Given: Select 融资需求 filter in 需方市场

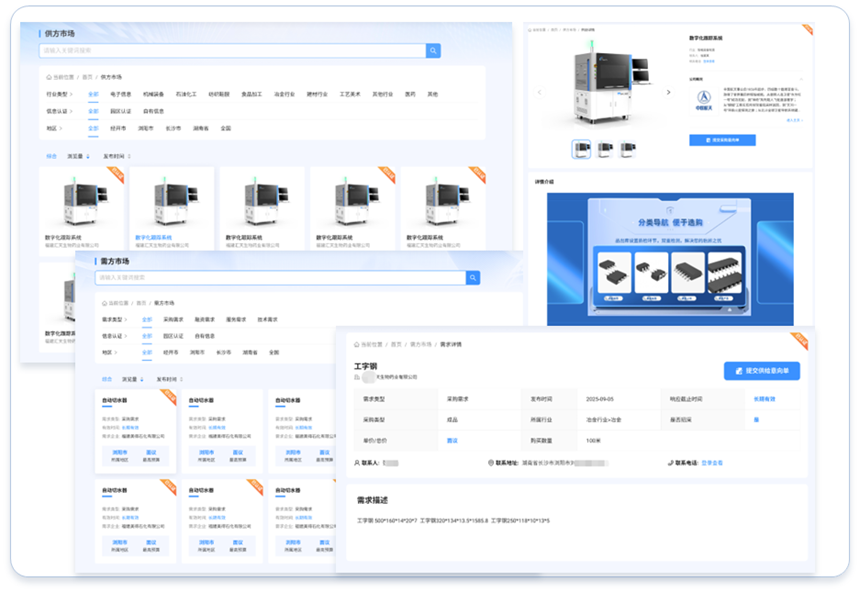Looking at the screenshot, I should (x=205, y=319).
